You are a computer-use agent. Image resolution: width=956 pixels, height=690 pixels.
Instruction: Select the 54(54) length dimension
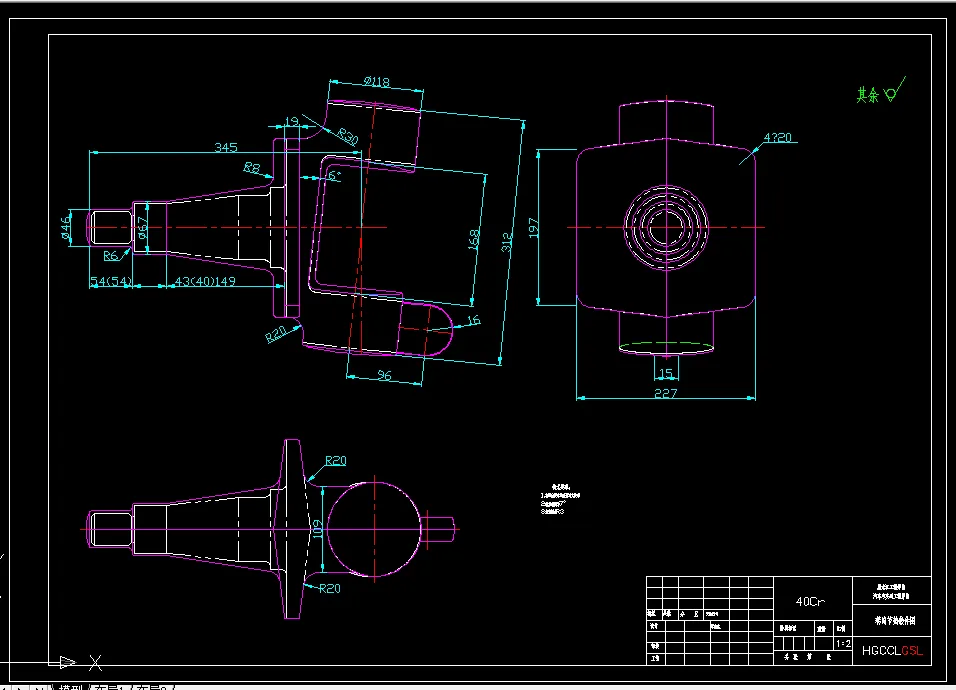pos(111,281)
